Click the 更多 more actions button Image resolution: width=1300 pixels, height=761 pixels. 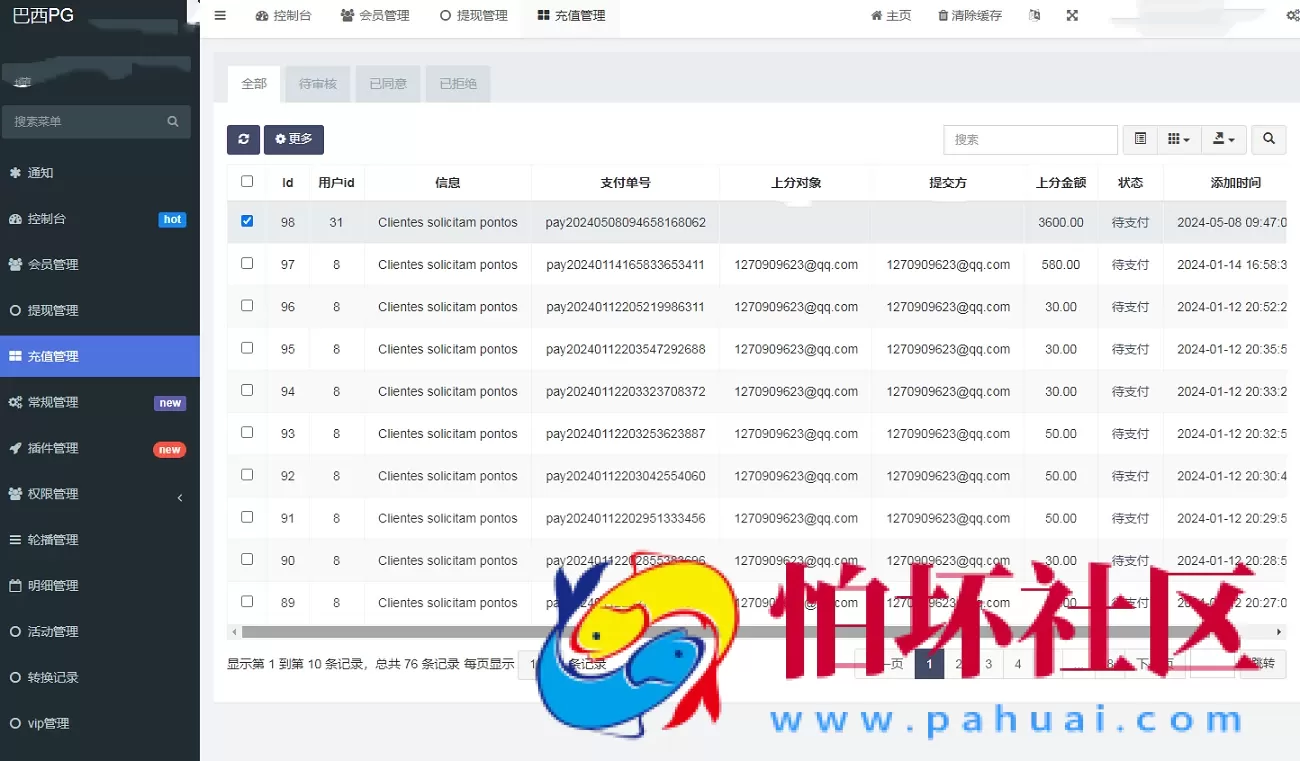click(x=293, y=139)
